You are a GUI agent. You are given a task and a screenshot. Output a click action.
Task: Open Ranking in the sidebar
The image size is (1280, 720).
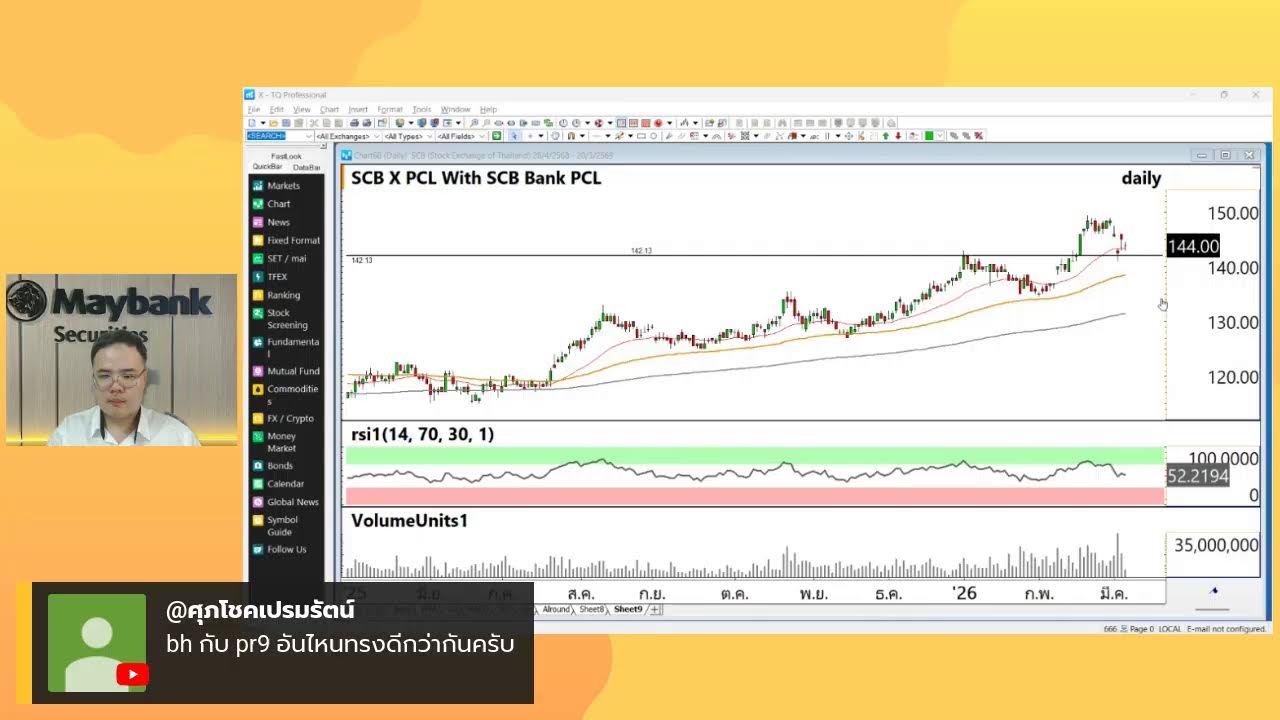pos(276,295)
